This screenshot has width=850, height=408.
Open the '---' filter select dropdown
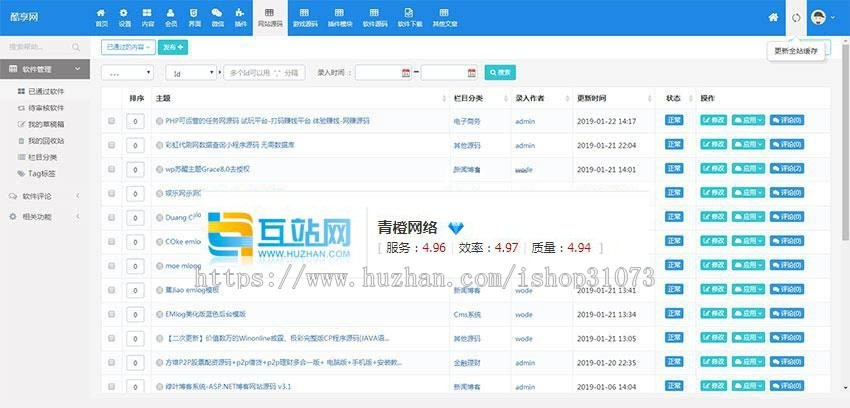coord(127,73)
